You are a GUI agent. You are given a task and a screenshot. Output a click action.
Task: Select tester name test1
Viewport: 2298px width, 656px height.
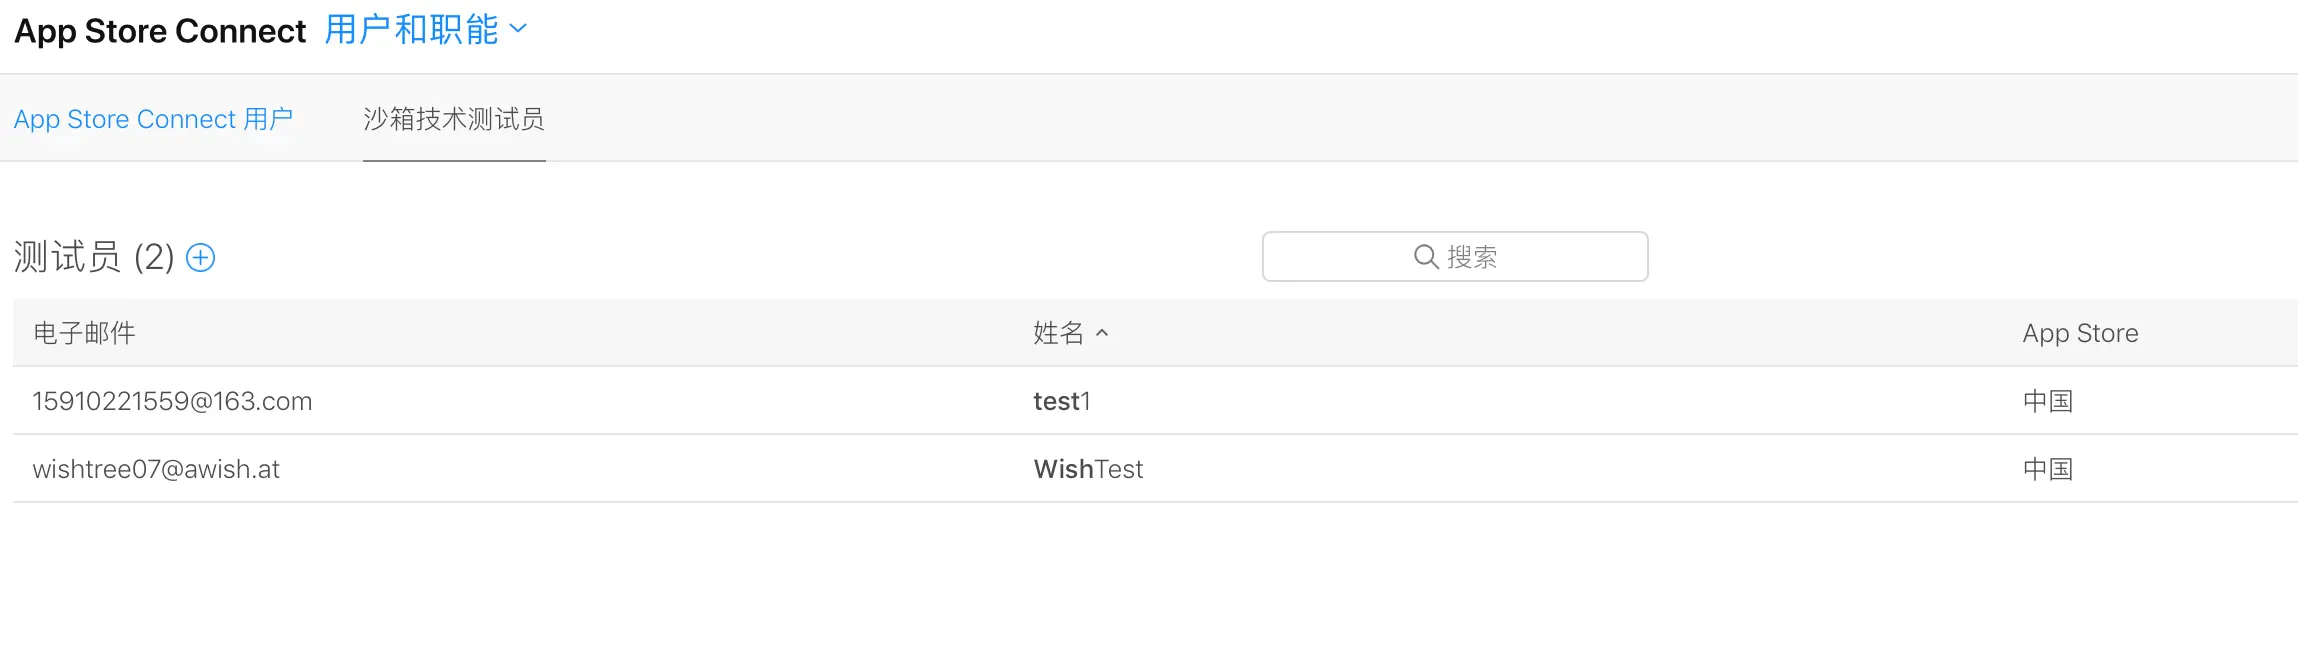pos(1061,401)
